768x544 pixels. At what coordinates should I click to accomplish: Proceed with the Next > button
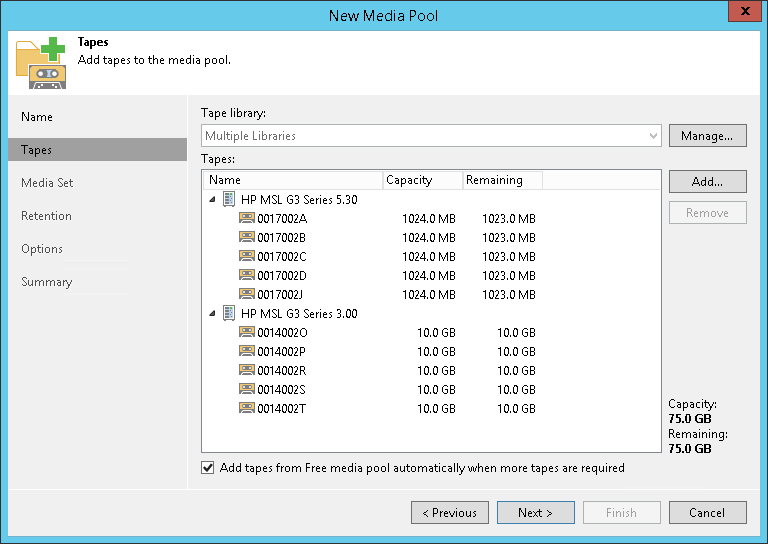click(x=536, y=513)
